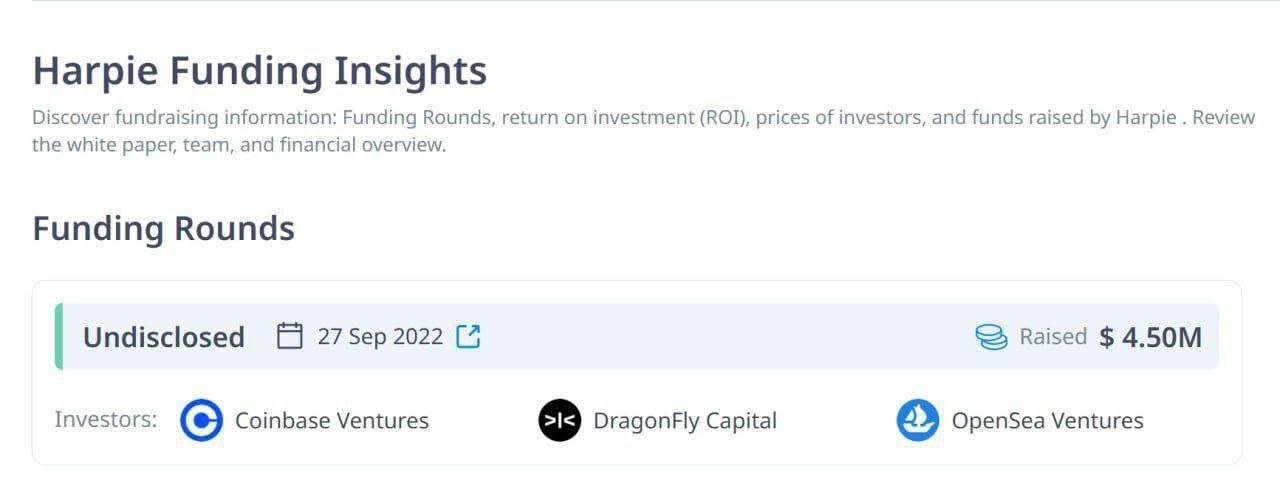Viewport: 1280px width, 500px height.
Task: Click the calendar icon before 27 Sep 2022
Action: (x=290, y=336)
